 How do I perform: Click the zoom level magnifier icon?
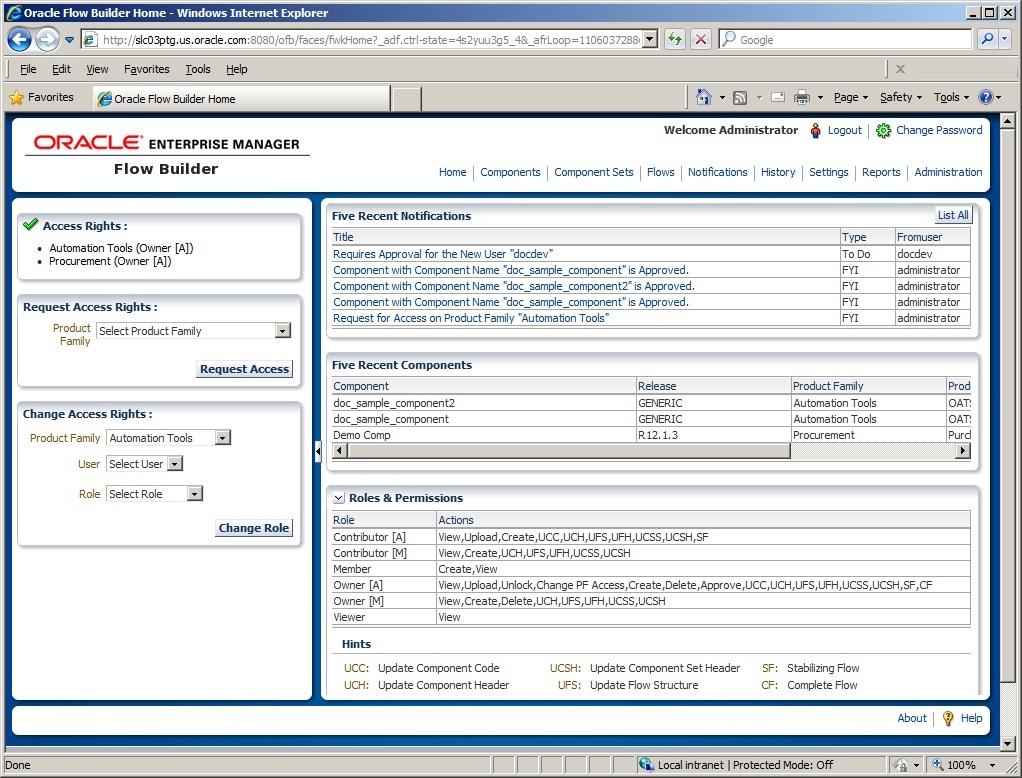click(x=937, y=764)
